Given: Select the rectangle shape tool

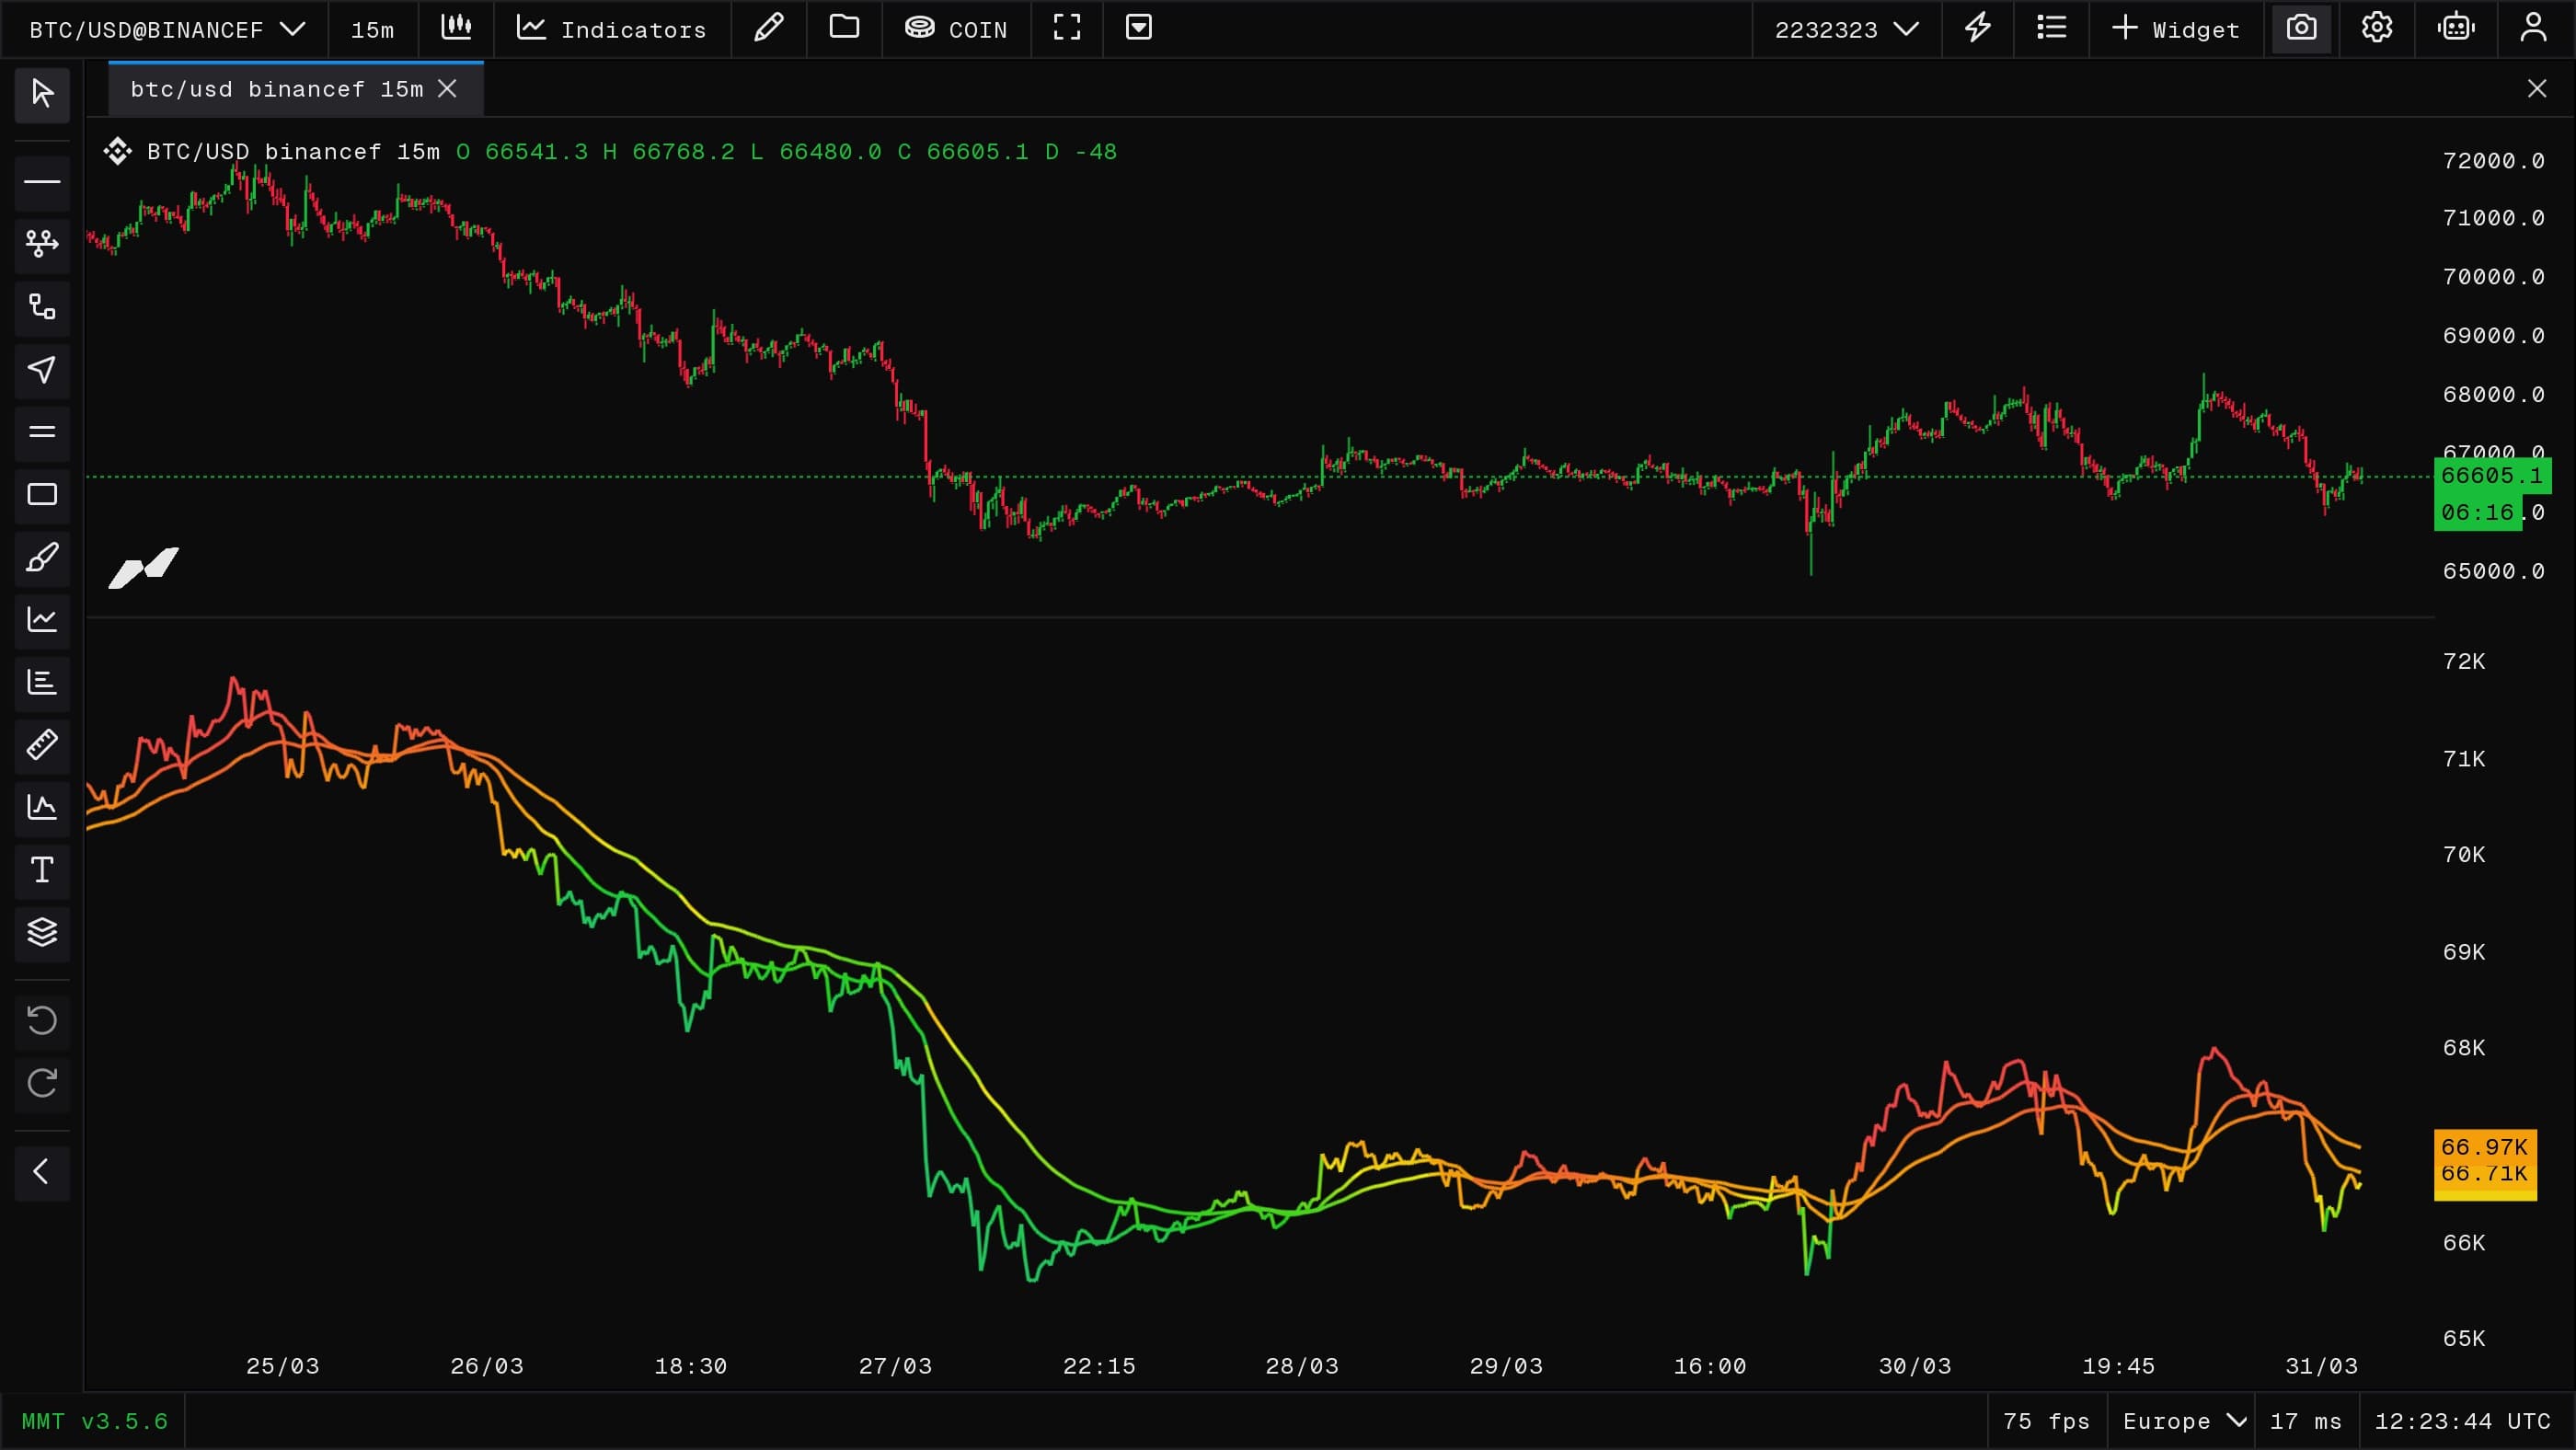Looking at the screenshot, I should pos(42,494).
